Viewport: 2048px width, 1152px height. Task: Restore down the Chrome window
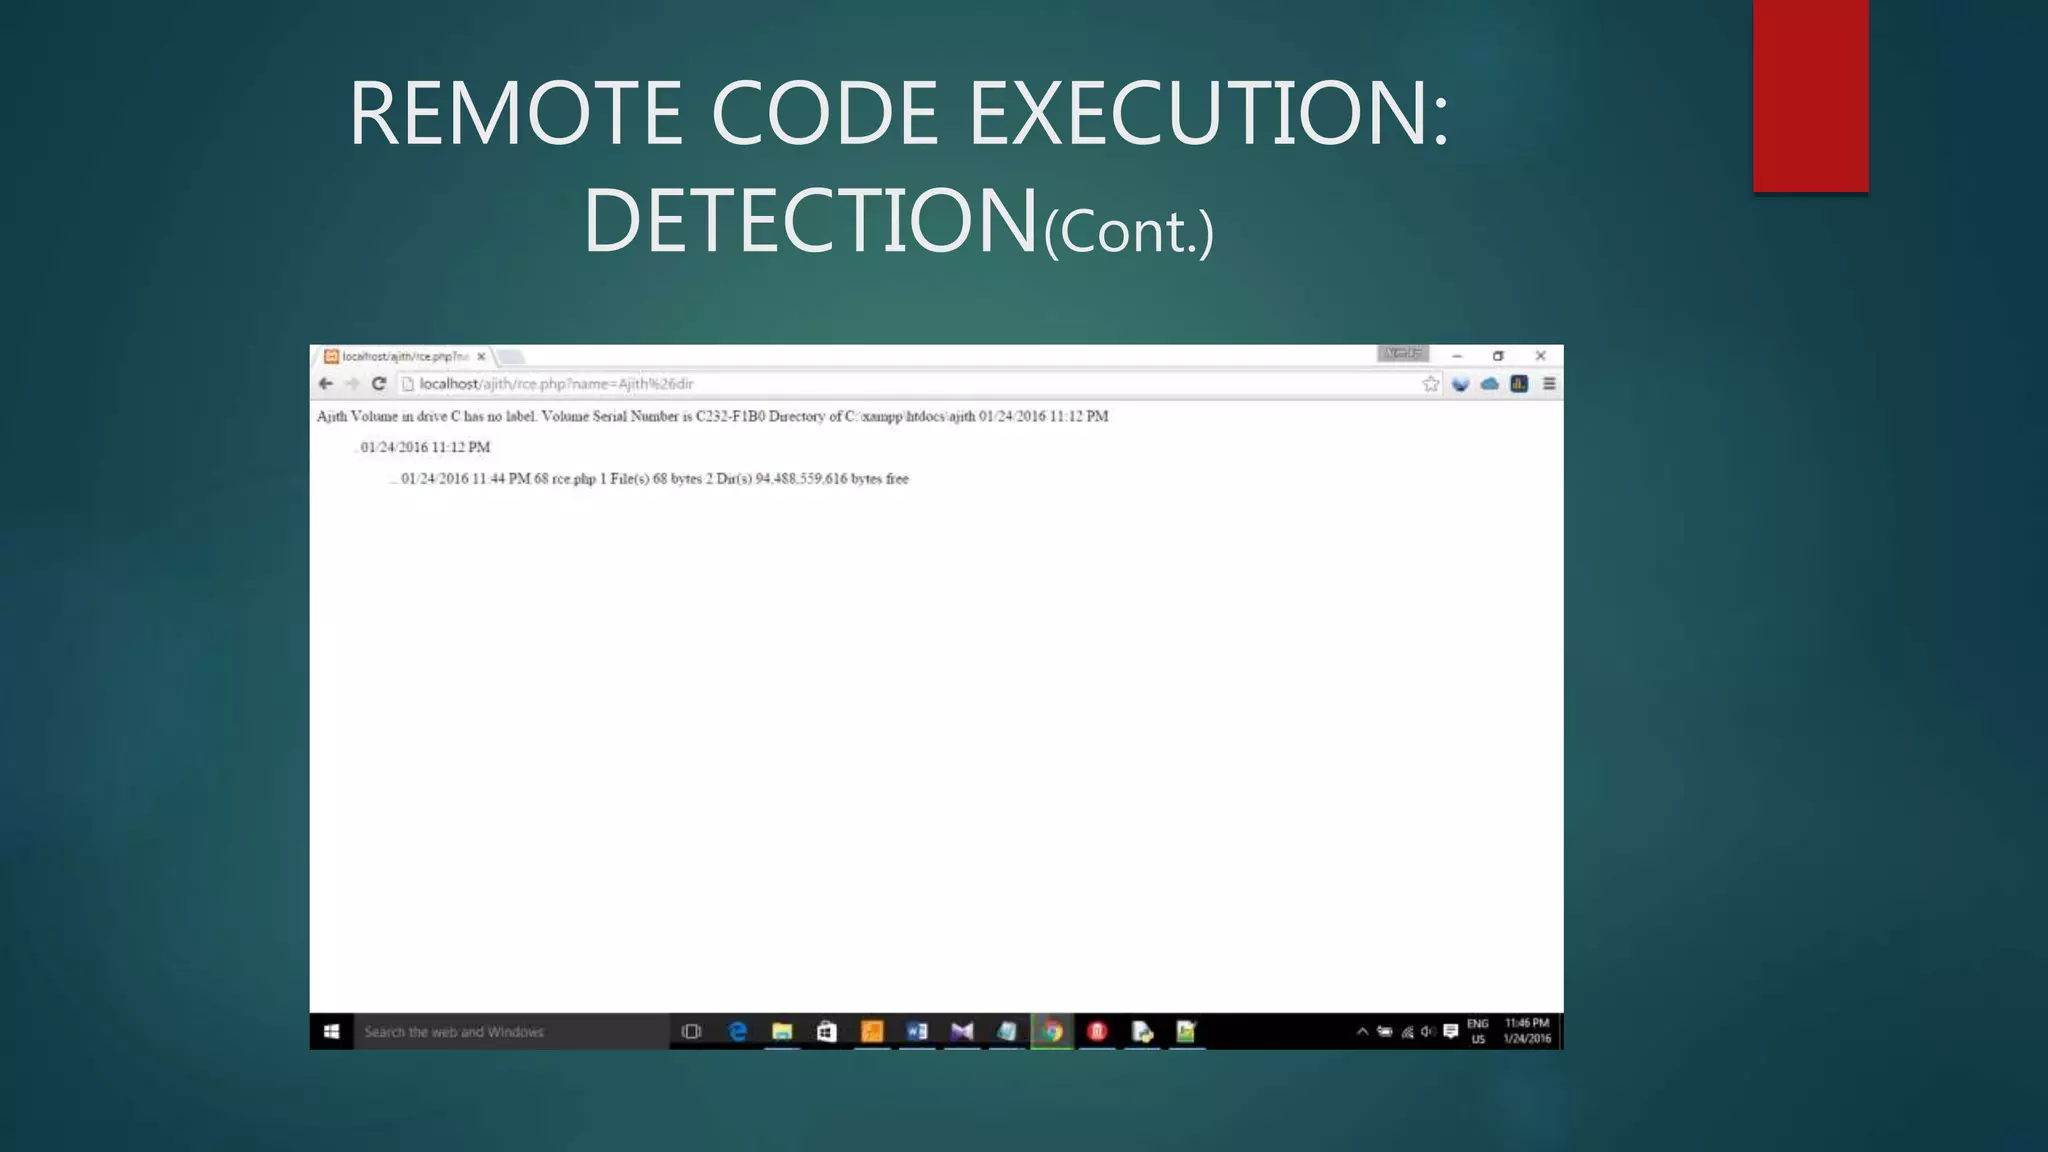(x=1498, y=356)
